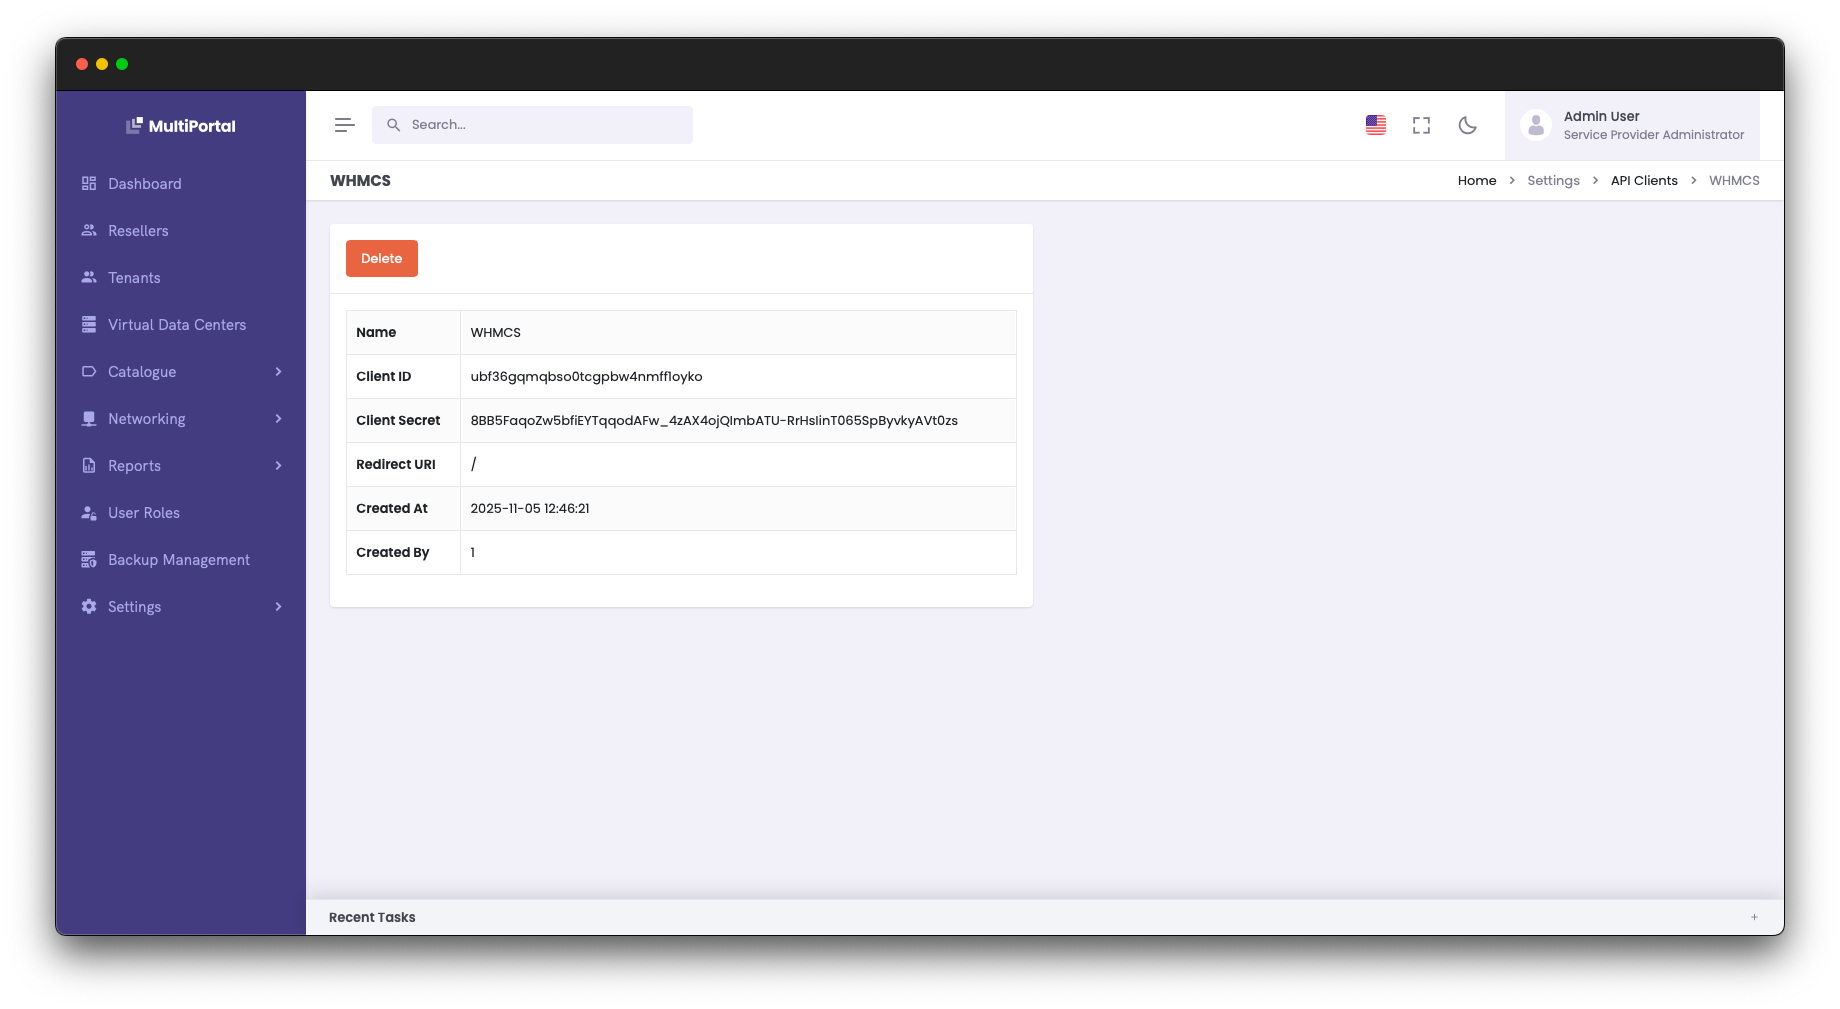Click the Catalogue tag icon

(x=89, y=371)
